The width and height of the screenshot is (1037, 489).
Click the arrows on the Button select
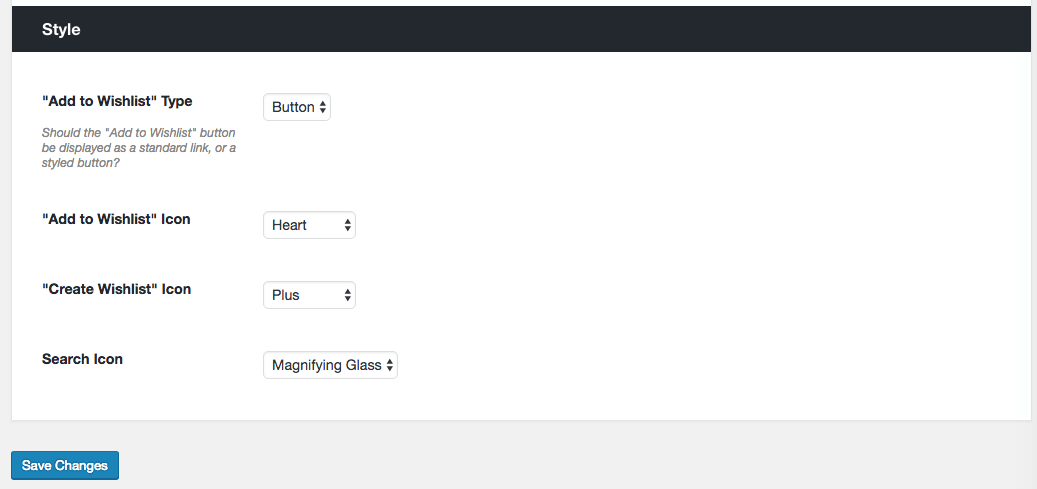point(323,107)
